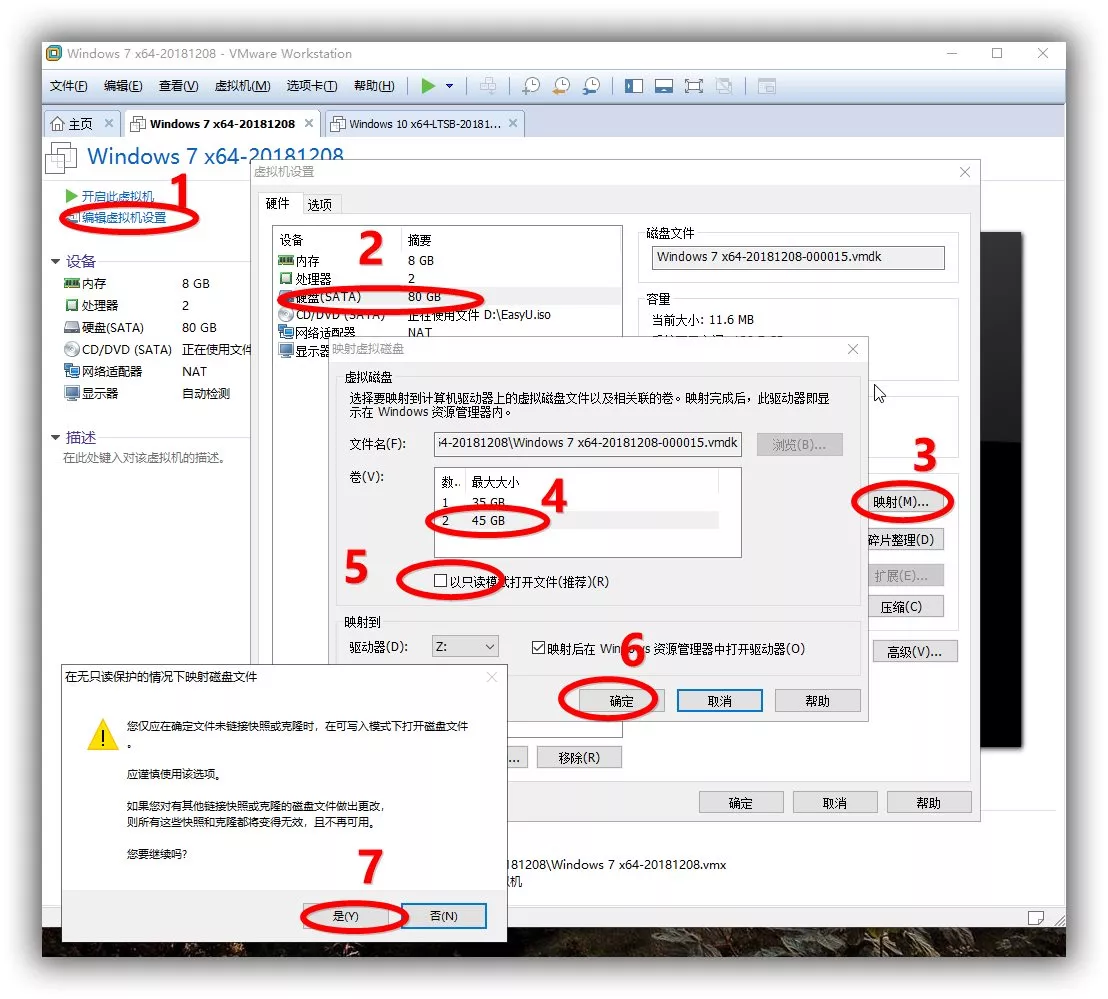Click the 开启此虚拟机 link
This screenshot has width=1108, height=999.
coord(117,196)
